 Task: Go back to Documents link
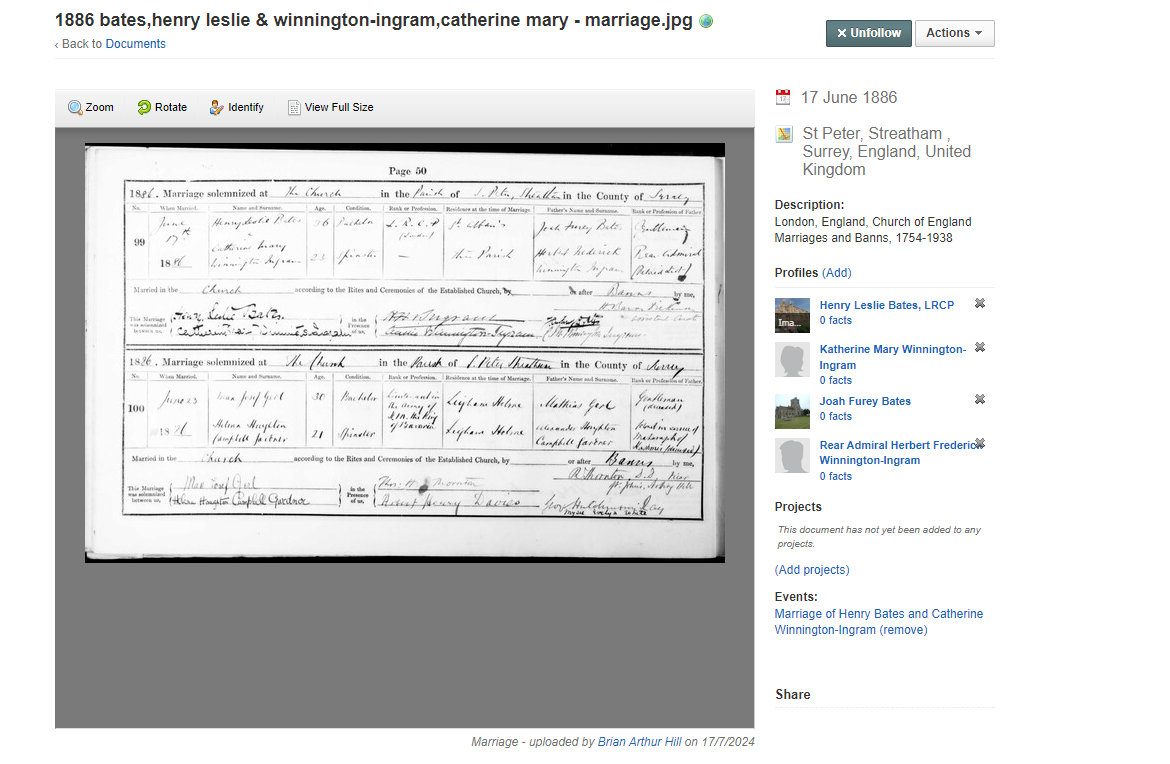pos(135,44)
